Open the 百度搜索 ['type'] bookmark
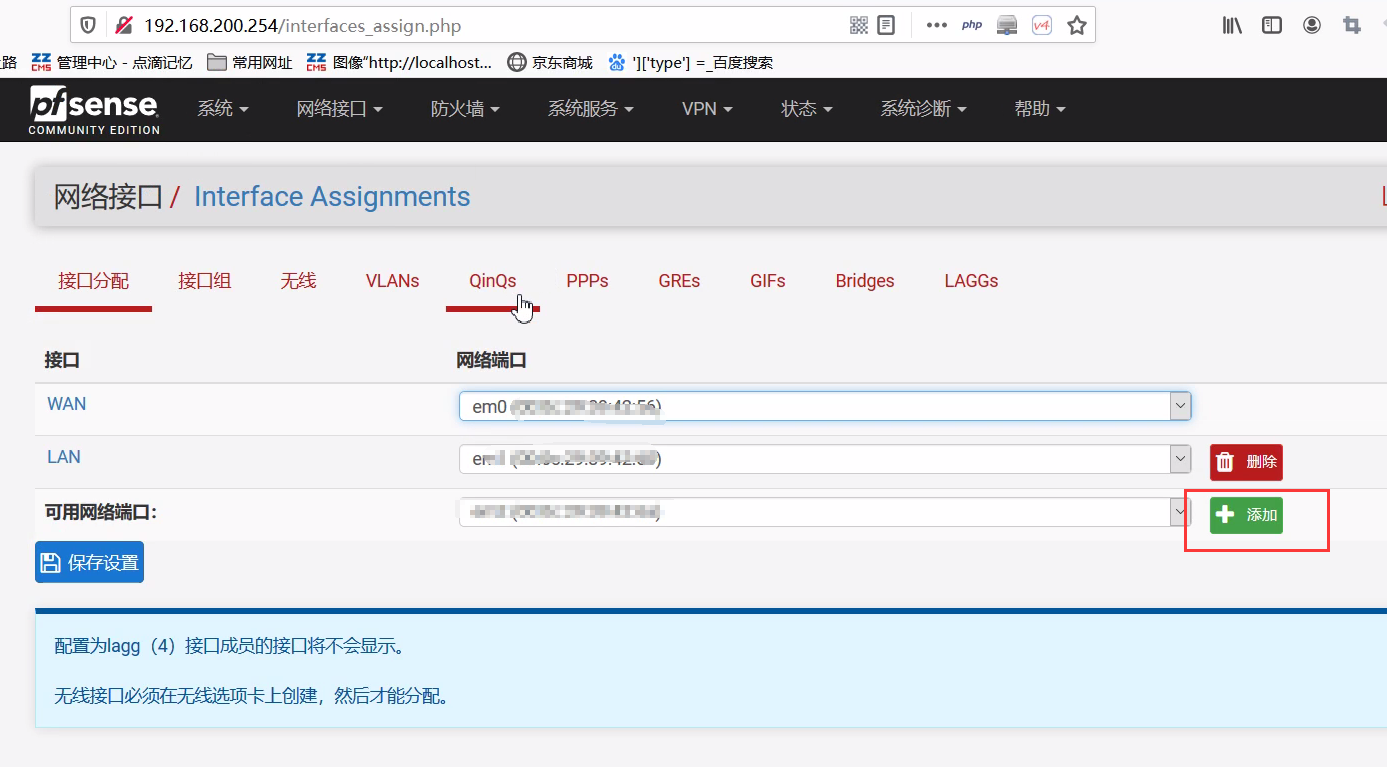The image size is (1387, 767). pos(690,62)
